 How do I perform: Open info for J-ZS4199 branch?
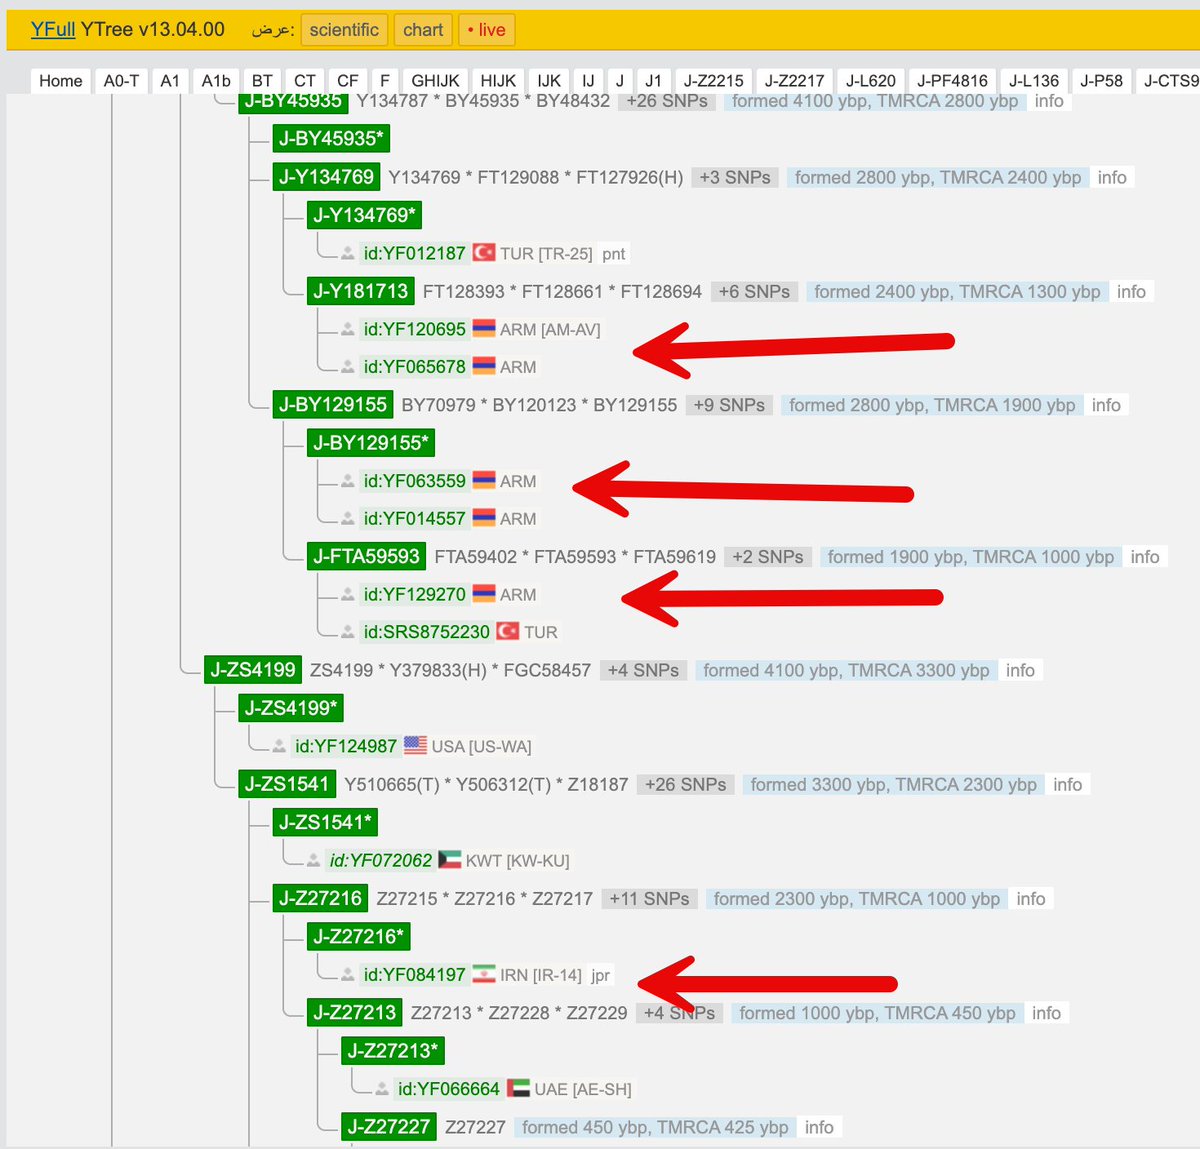(1020, 670)
